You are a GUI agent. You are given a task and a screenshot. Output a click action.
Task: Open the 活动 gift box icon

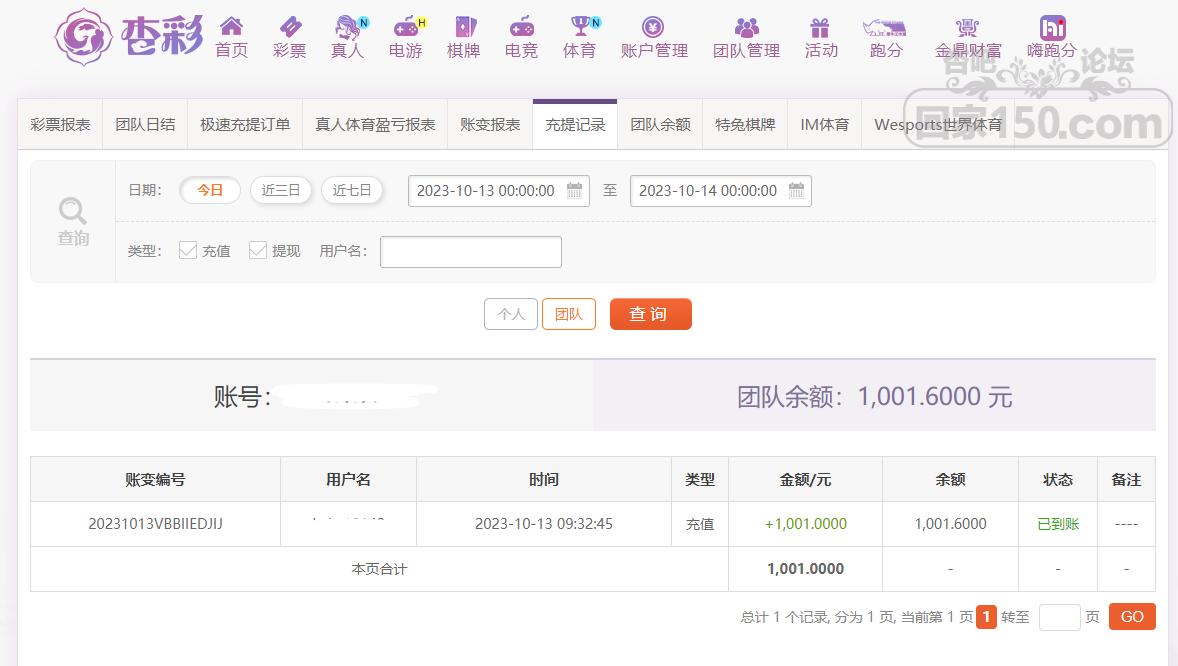click(821, 26)
